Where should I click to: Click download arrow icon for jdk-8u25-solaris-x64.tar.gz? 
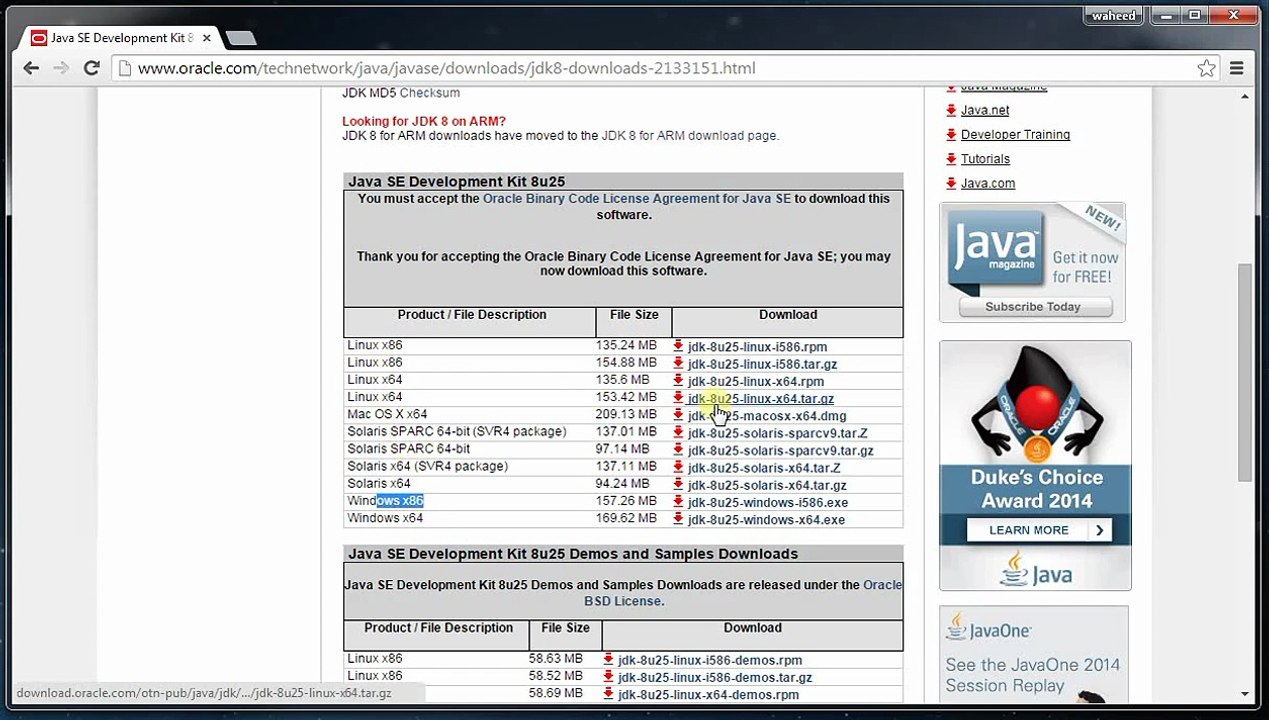click(x=678, y=484)
